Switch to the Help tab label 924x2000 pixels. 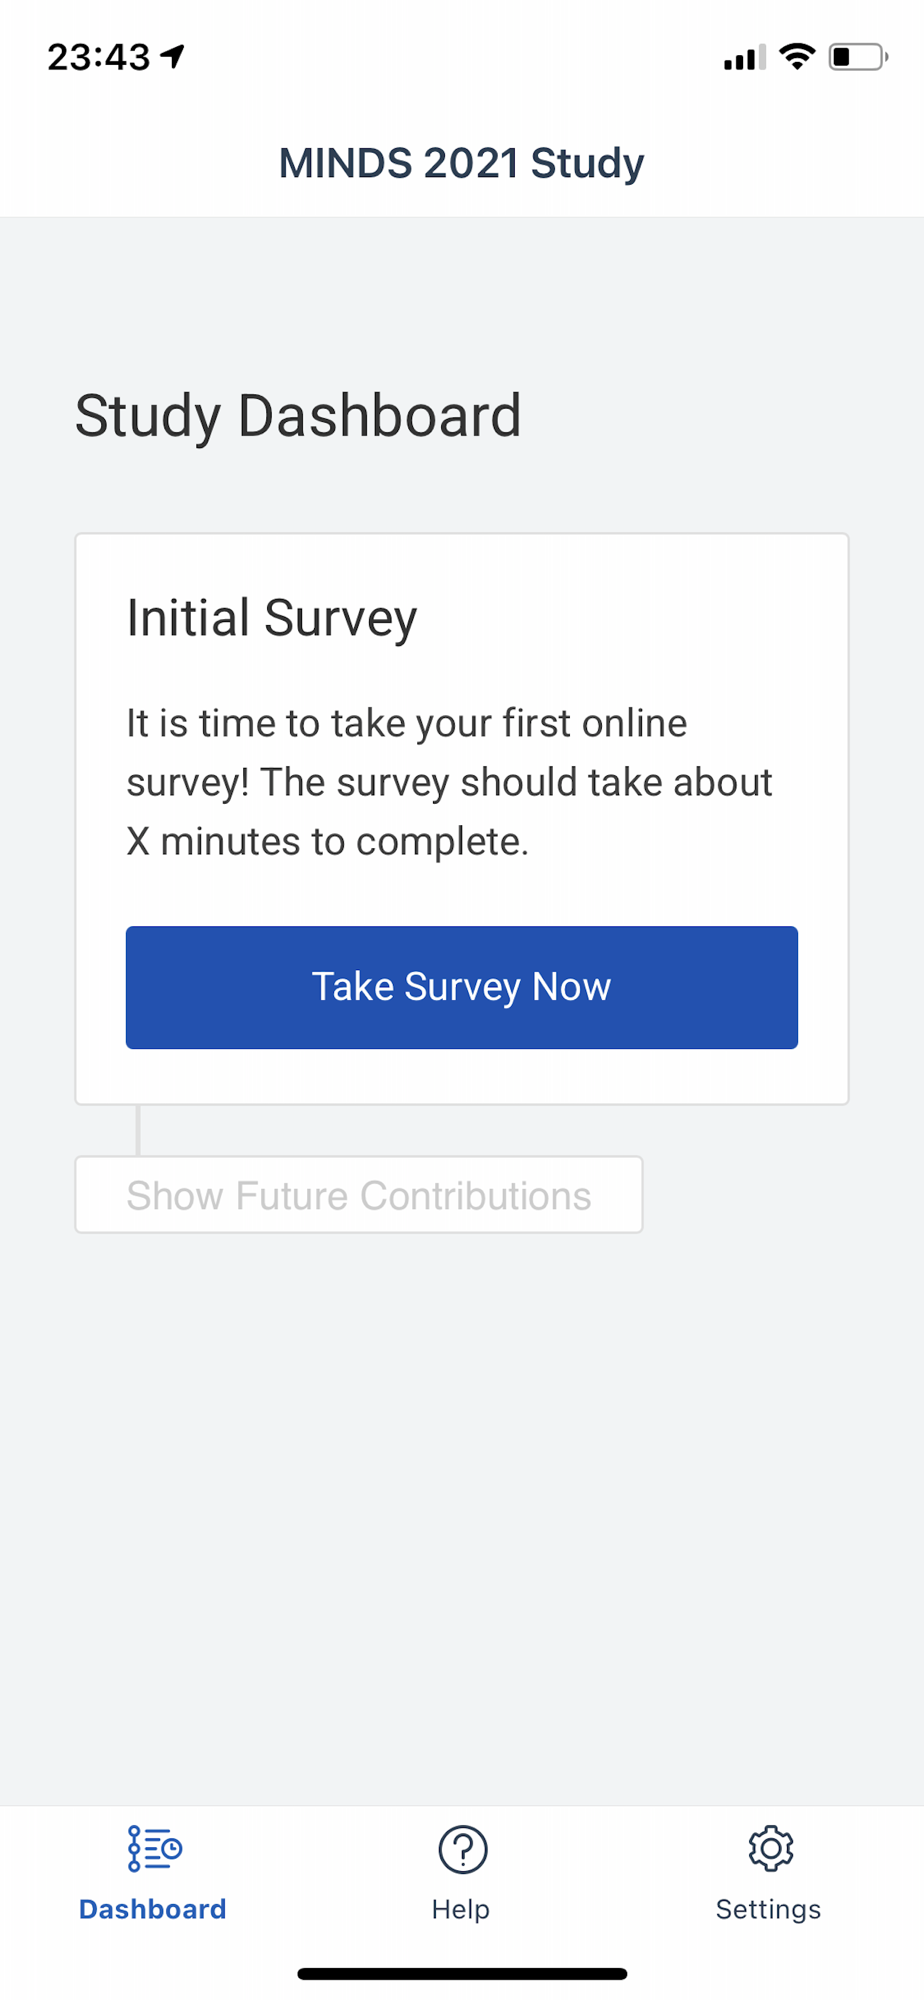(x=461, y=1909)
